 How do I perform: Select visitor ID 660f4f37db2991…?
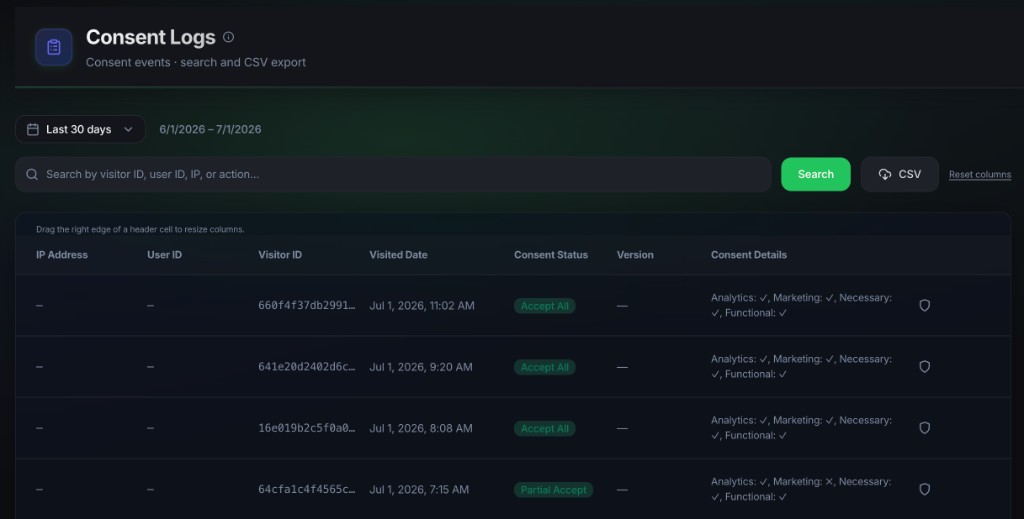[x=307, y=306]
